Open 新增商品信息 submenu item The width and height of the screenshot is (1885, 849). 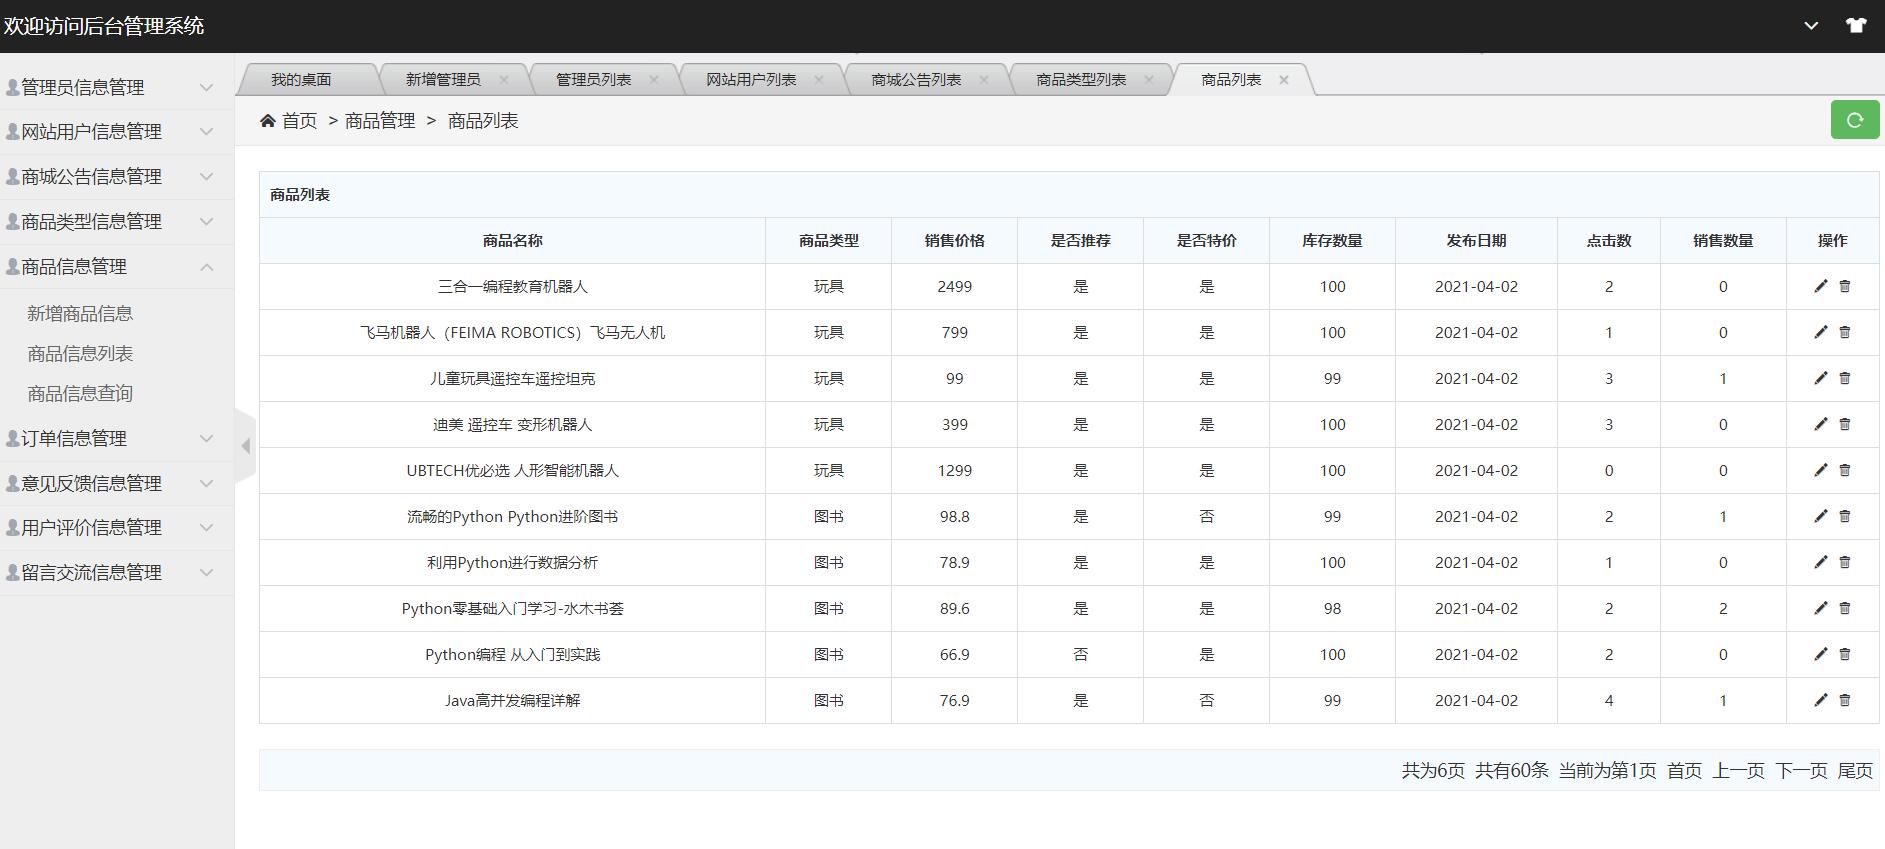pyautogui.click(x=80, y=313)
